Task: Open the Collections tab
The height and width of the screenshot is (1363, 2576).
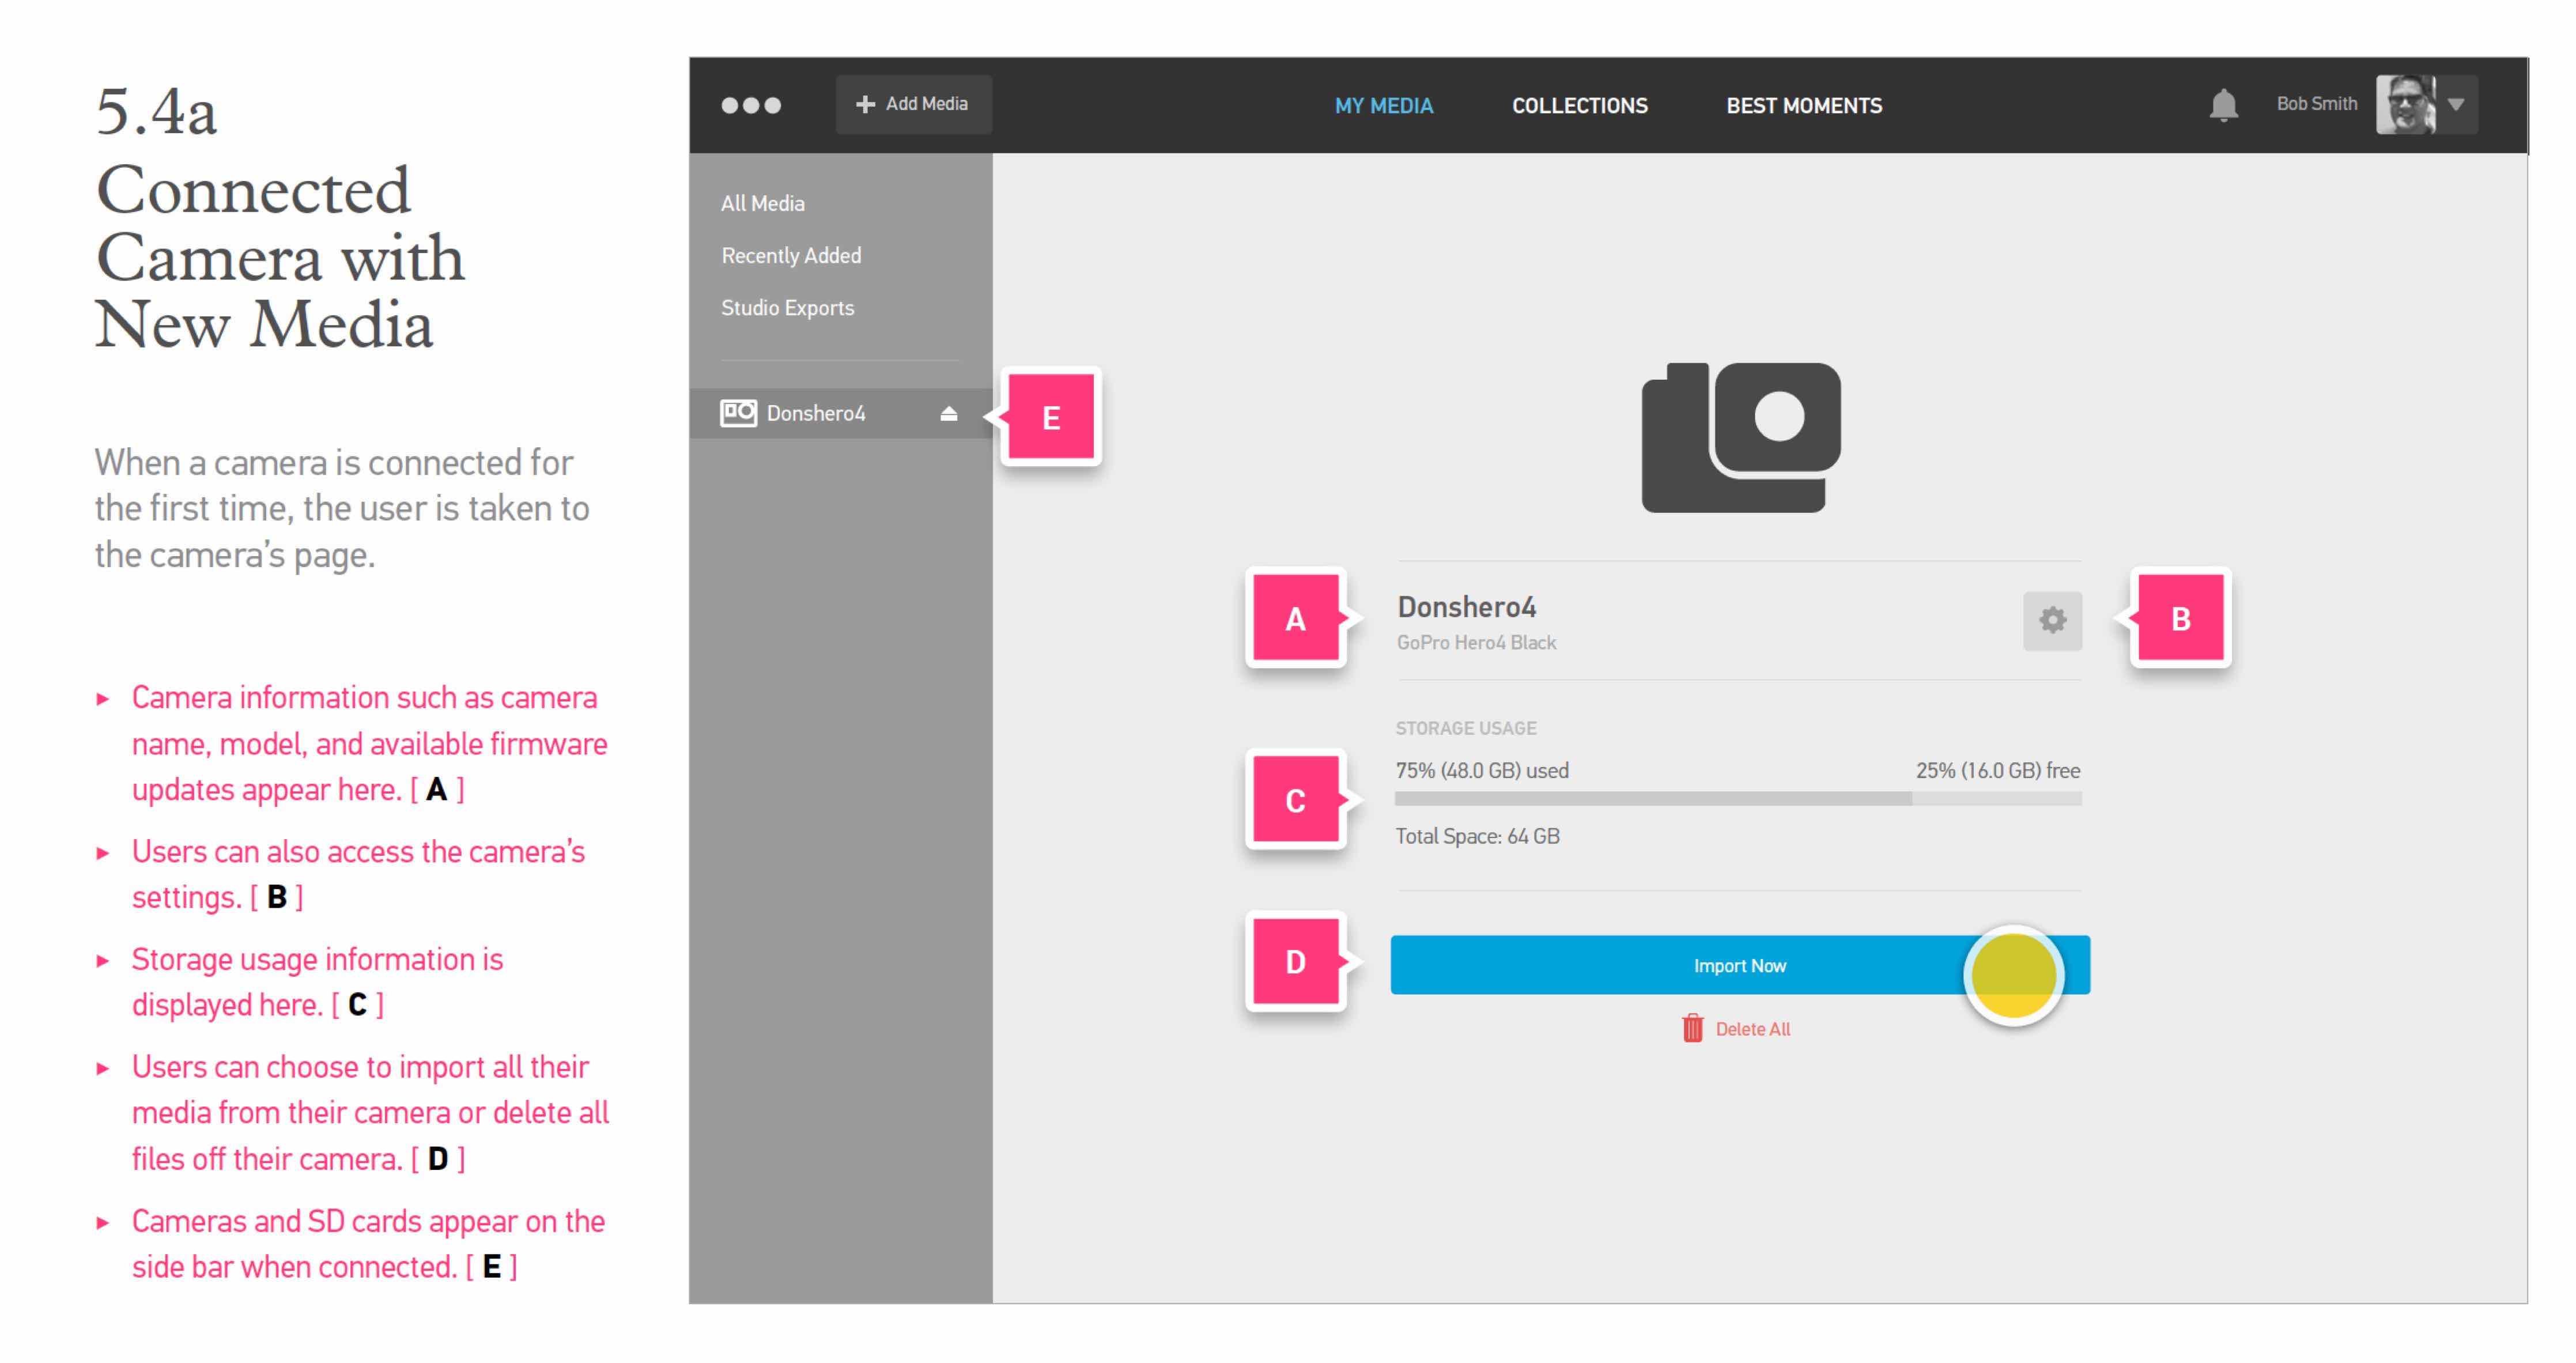Action: coord(1579,106)
